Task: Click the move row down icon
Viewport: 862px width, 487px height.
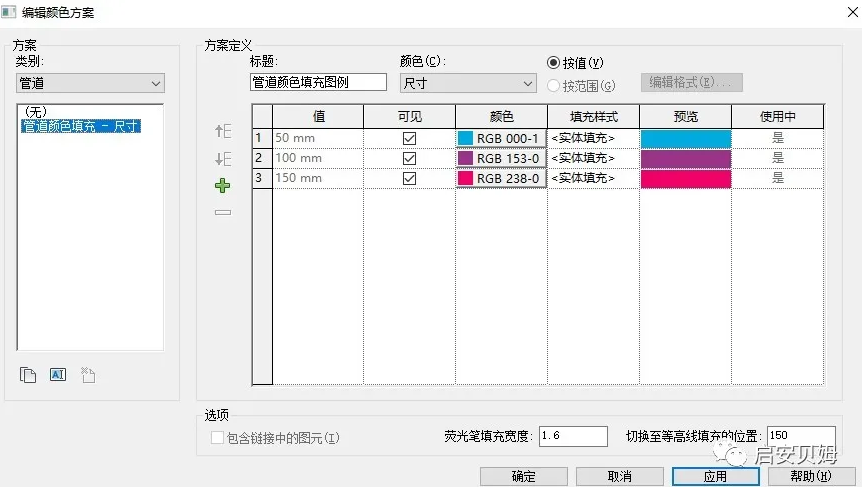Action: [223, 159]
